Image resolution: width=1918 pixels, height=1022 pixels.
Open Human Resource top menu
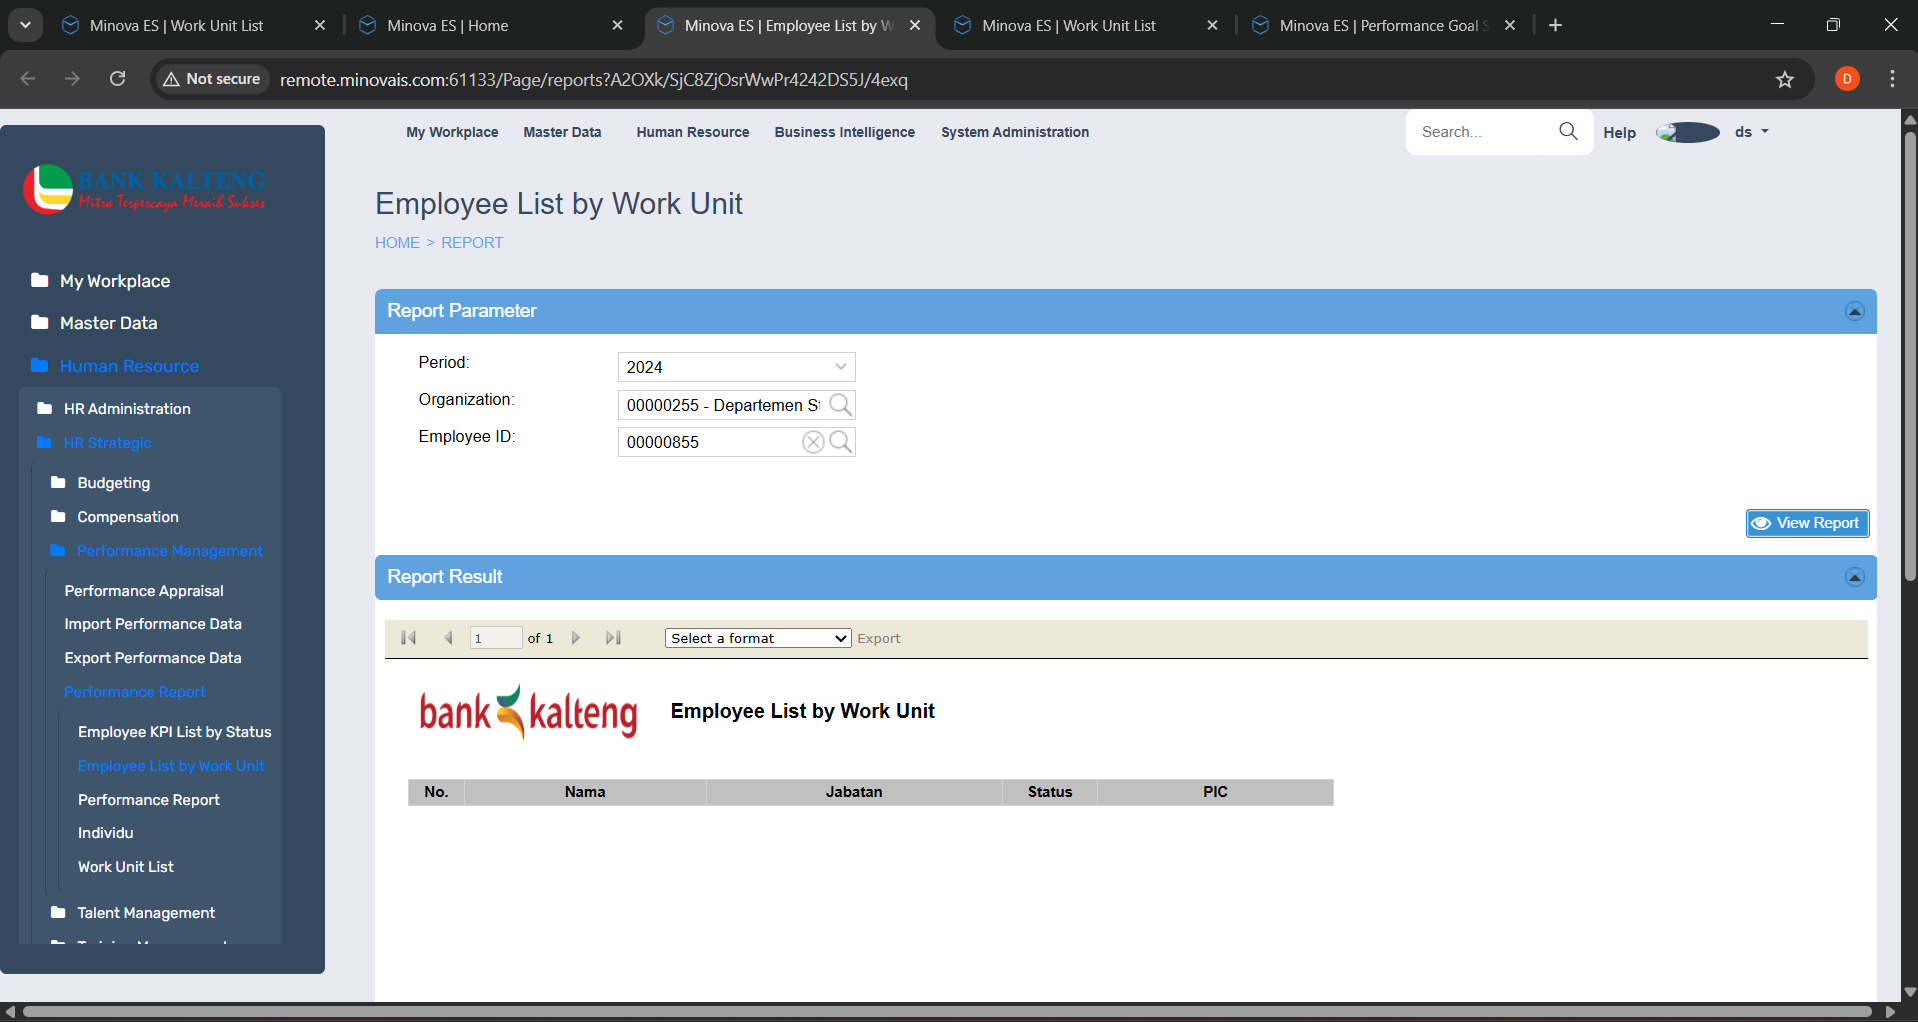pyautogui.click(x=693, y=132)
